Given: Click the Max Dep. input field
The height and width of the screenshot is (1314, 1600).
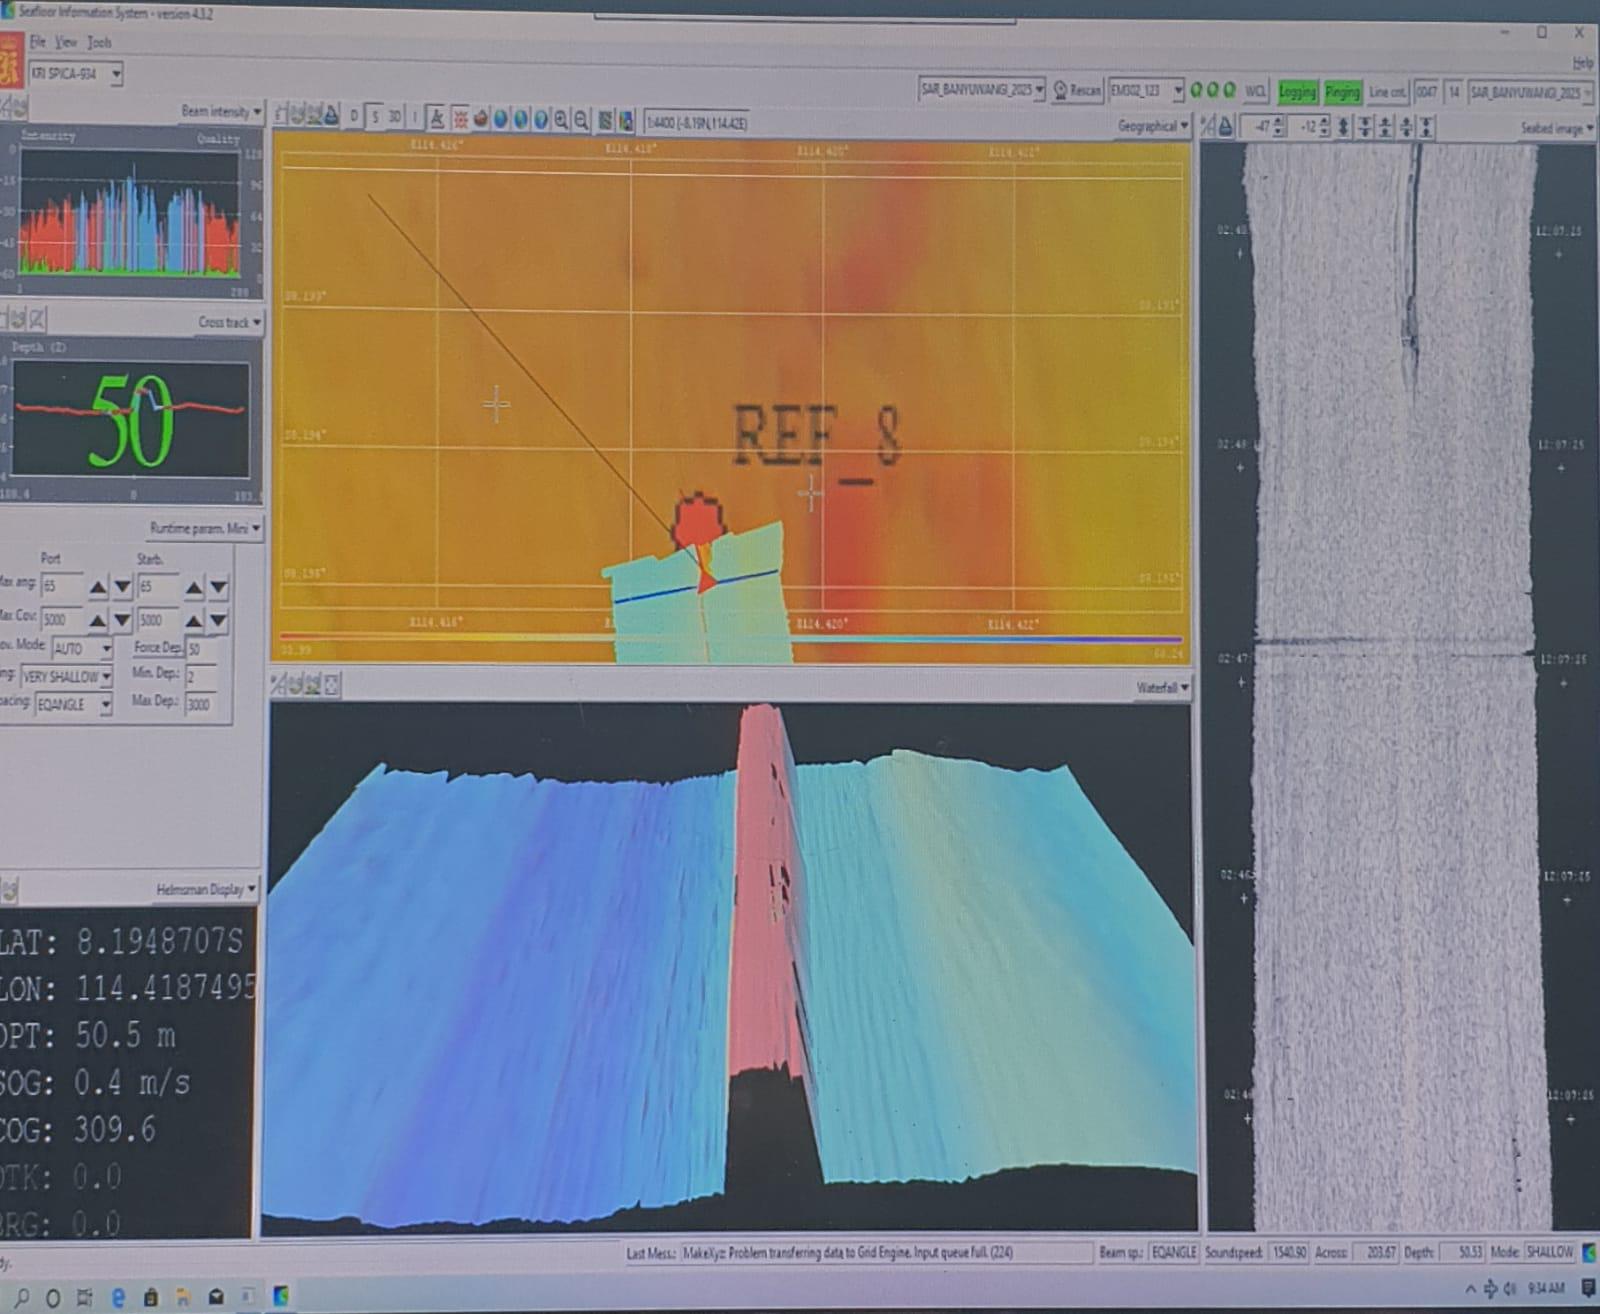Looking at the screenshot, I should pyautogui.click(x=199, y=703).
